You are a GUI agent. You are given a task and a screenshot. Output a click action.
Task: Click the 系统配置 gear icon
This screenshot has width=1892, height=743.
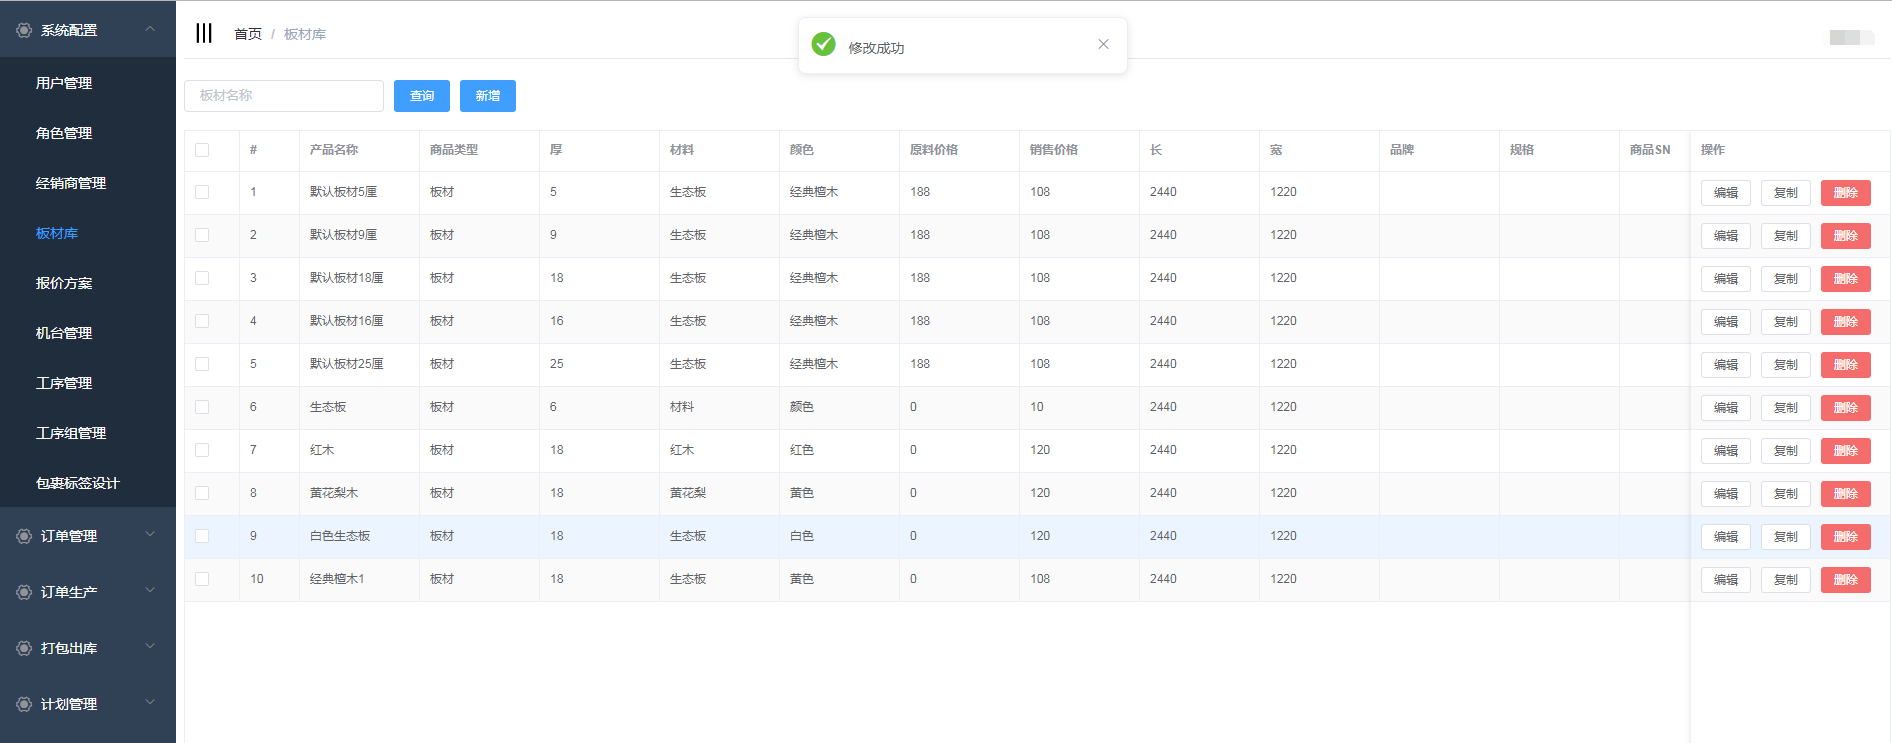[24, 31]
